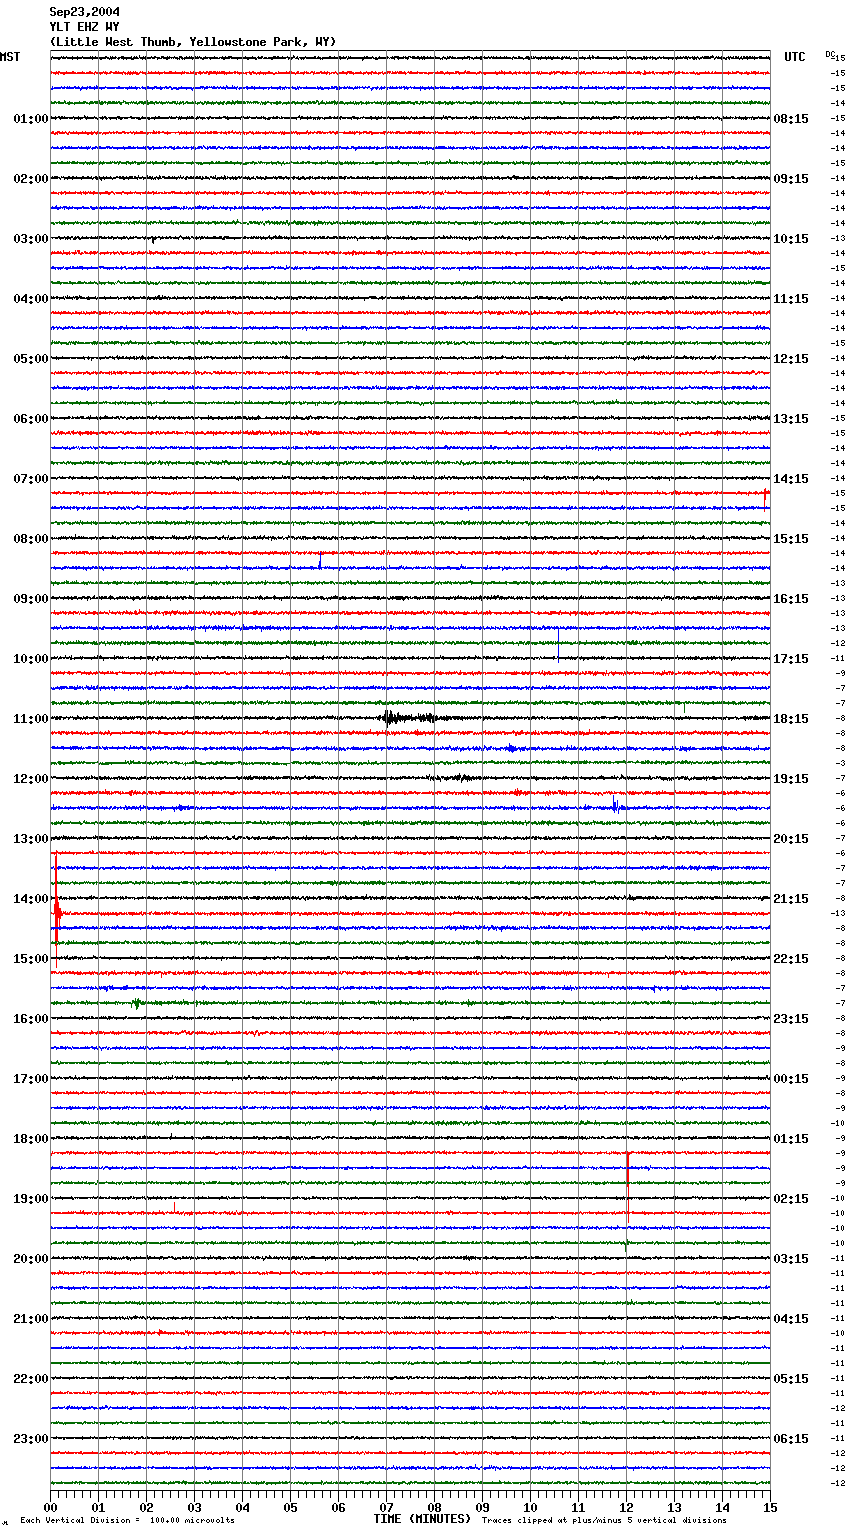Pick the 05:15 UTC time label
Image resolution: width=850 pixels, height=1534 pixels.
click(x=791, y=1379)
